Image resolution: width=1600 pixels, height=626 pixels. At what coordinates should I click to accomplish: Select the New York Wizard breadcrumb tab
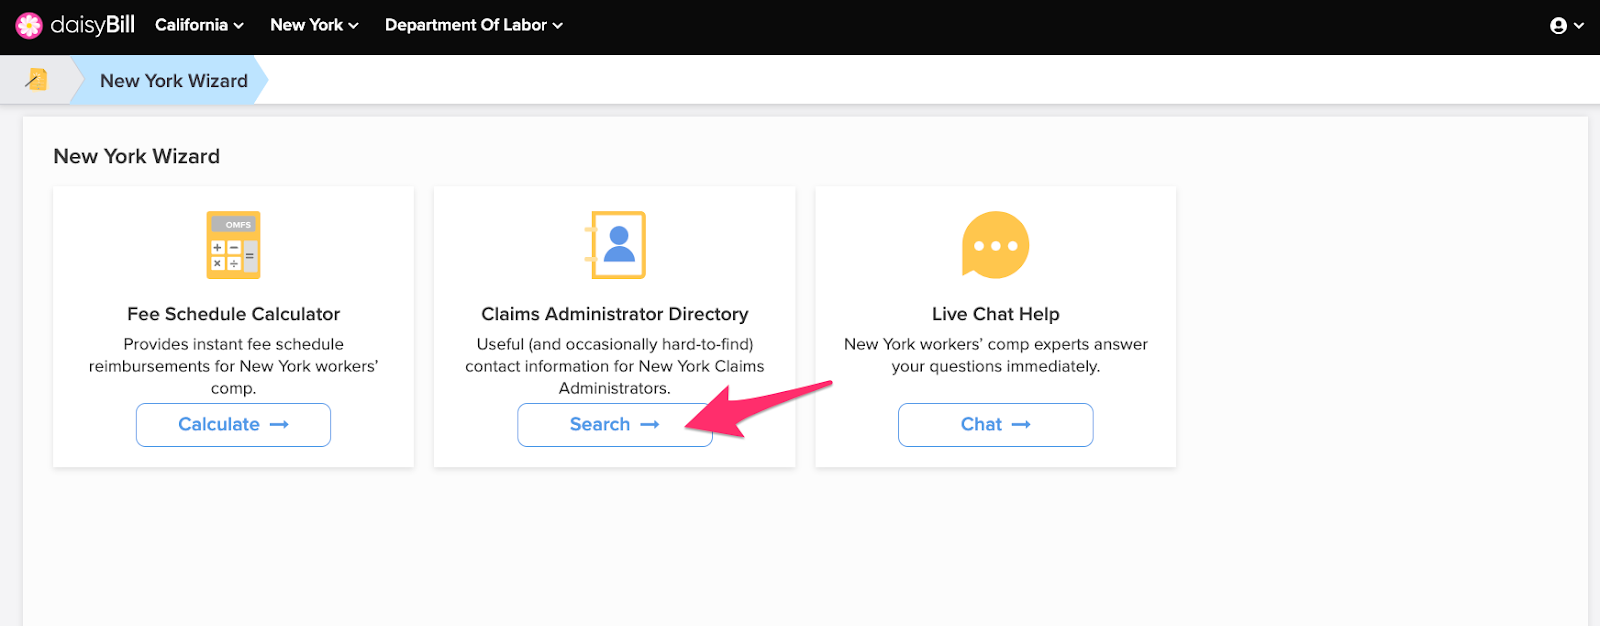point(174,81)
